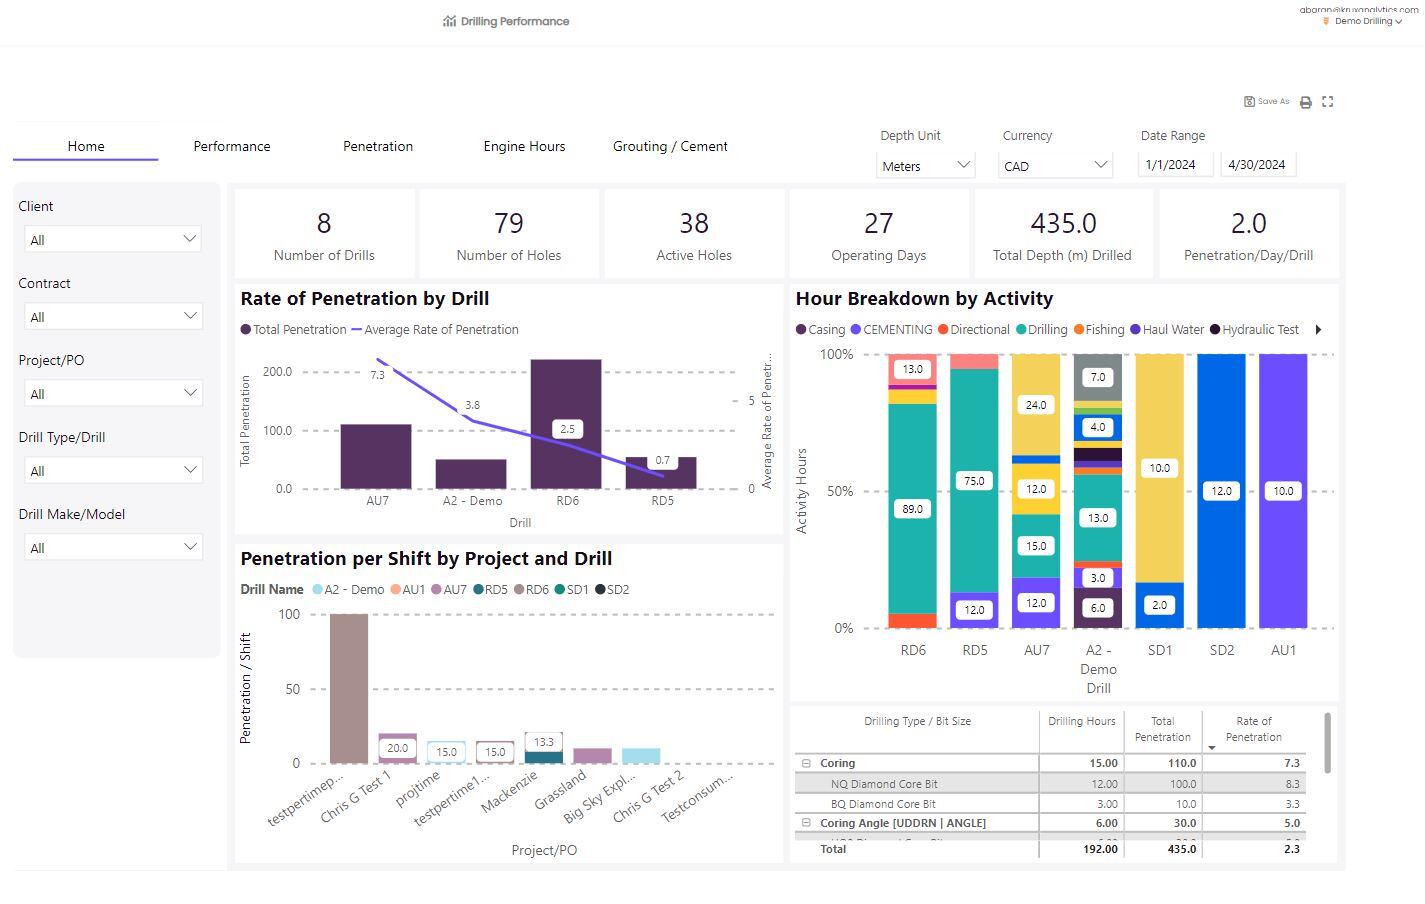Screen dimensions: 1425x904
Task: Click the Save As floppy disk icon
Action: [x=1249, y=101]
